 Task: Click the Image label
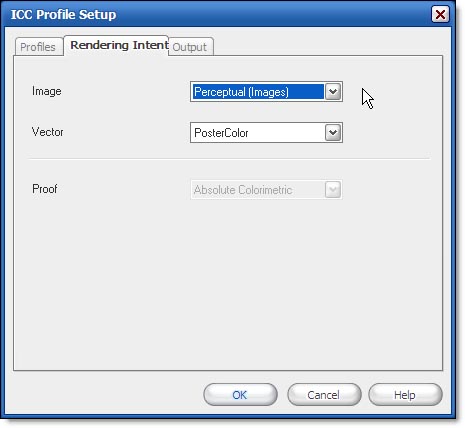[x=47, y=91]
